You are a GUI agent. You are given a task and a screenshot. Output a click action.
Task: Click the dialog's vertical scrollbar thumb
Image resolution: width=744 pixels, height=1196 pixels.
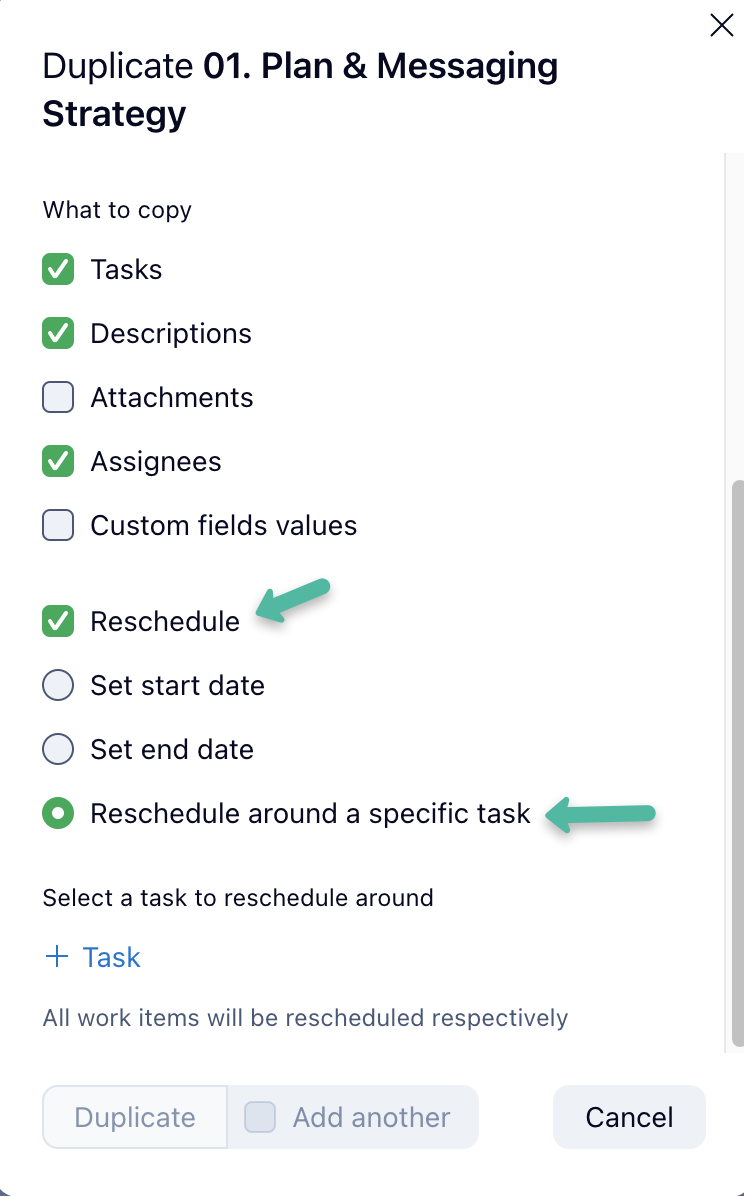pyautogui.click(x=738, y=760)
